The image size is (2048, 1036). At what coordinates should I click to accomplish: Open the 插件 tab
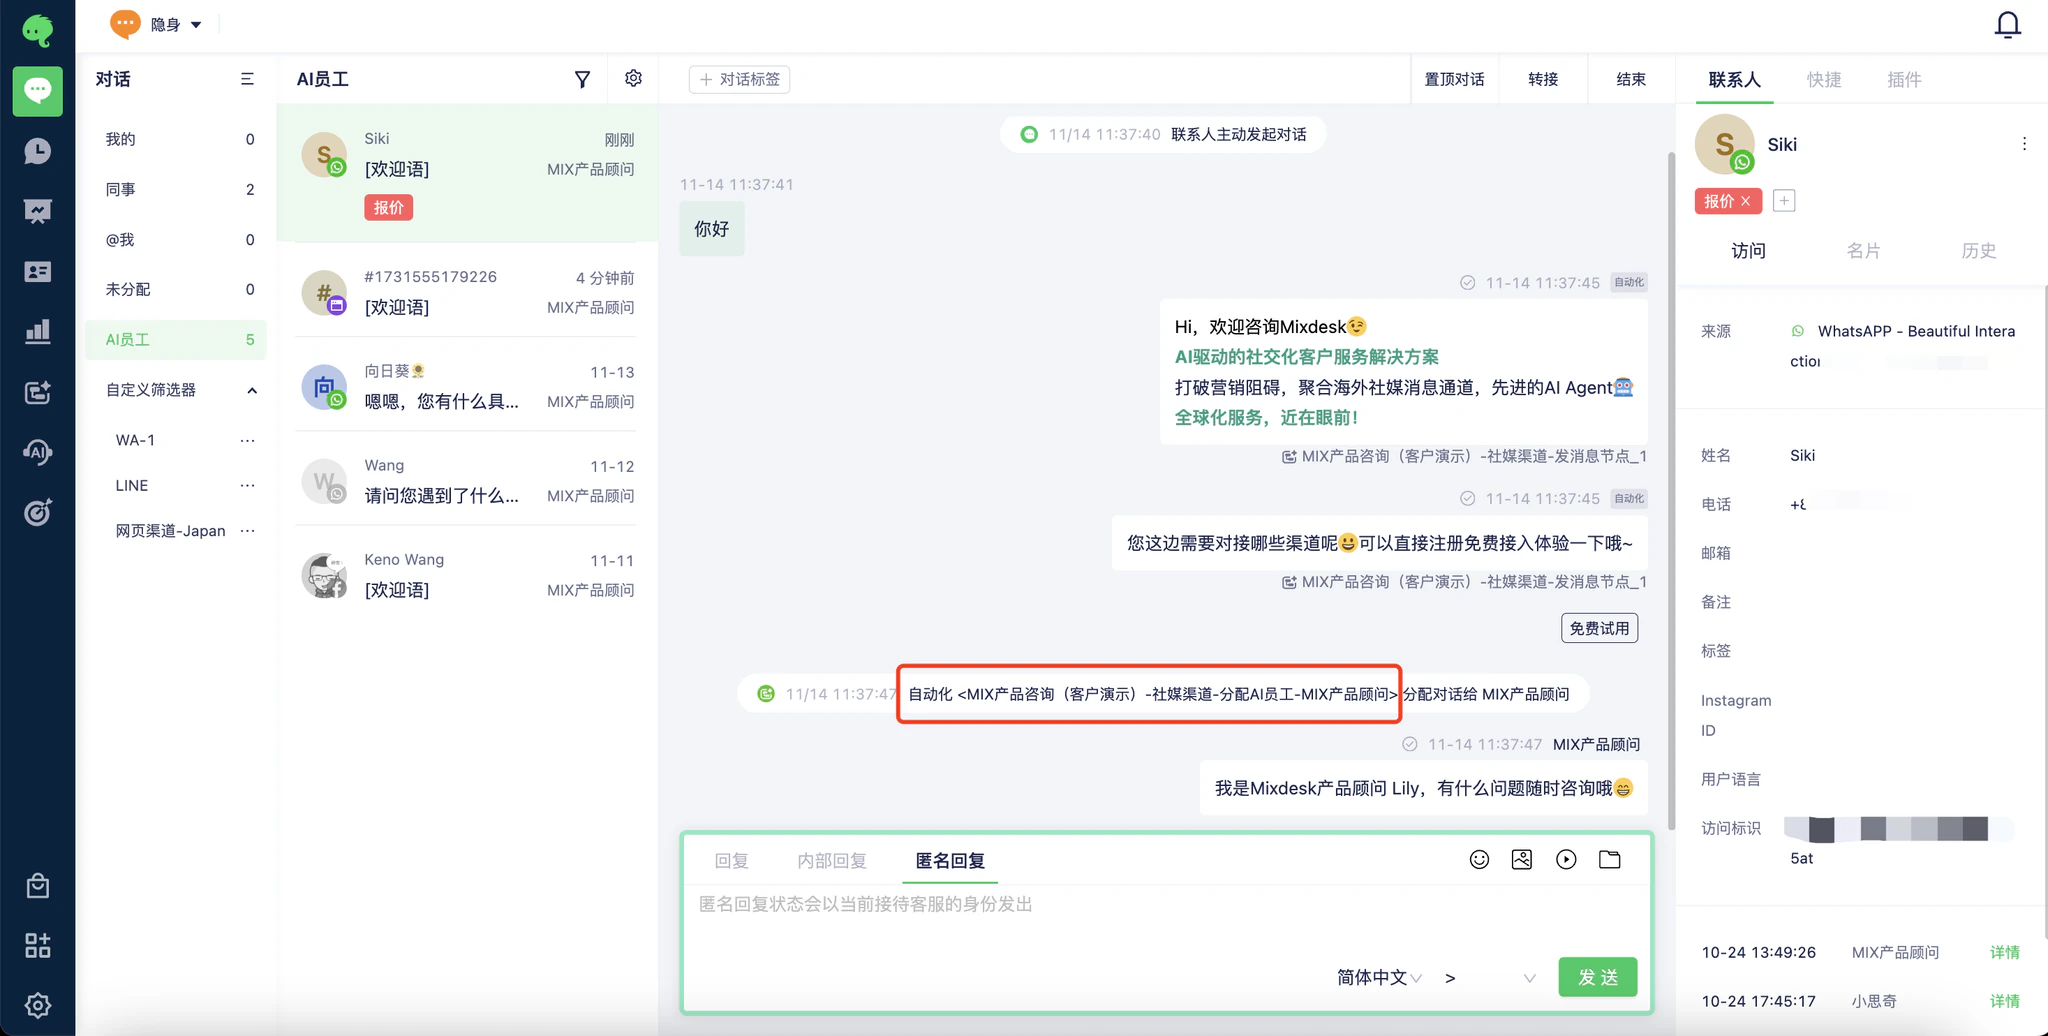pyautogui.click(x=1904, y=79)
